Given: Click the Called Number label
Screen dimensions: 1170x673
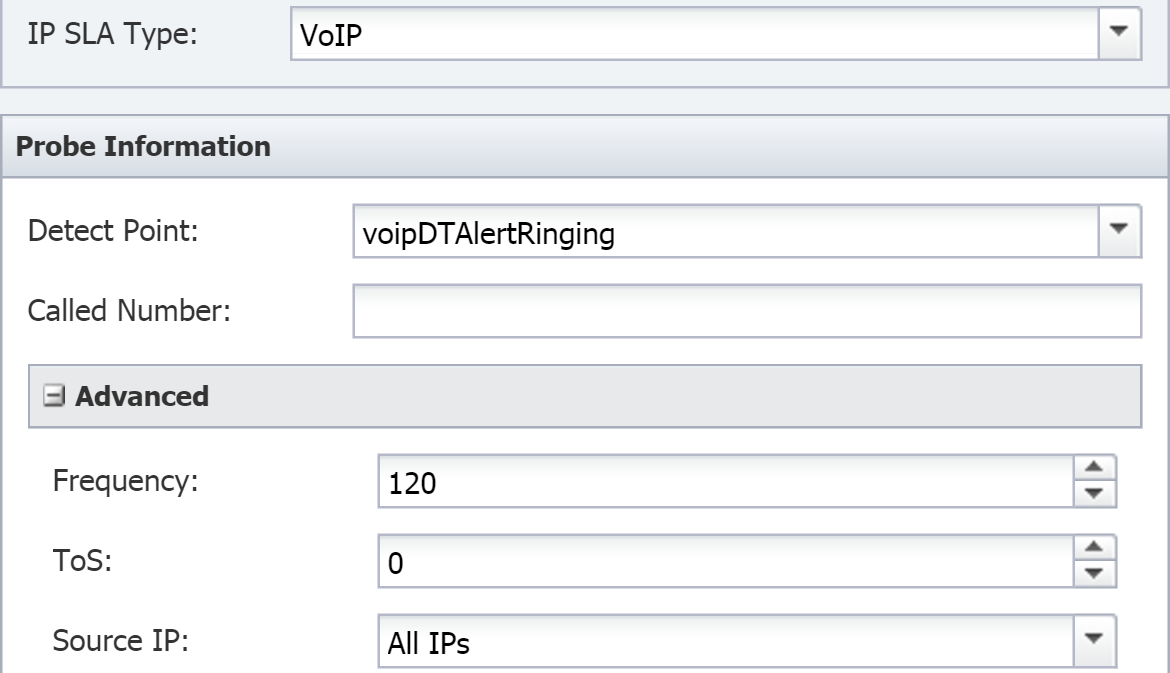Looking at the screenshot, I should [129, 310].
